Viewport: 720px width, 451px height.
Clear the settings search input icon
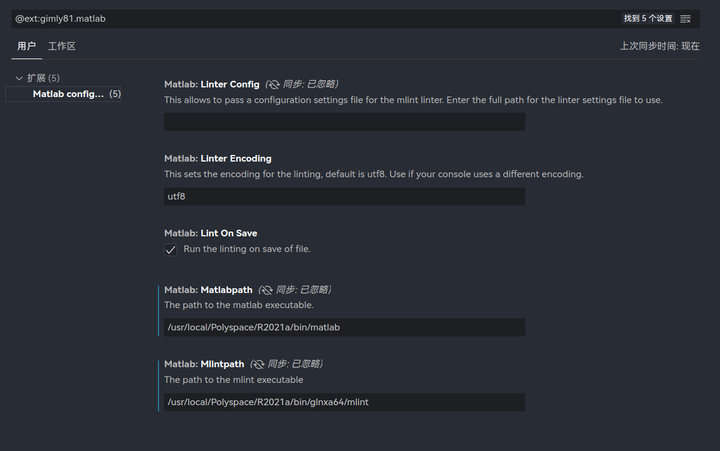(686, 19)
